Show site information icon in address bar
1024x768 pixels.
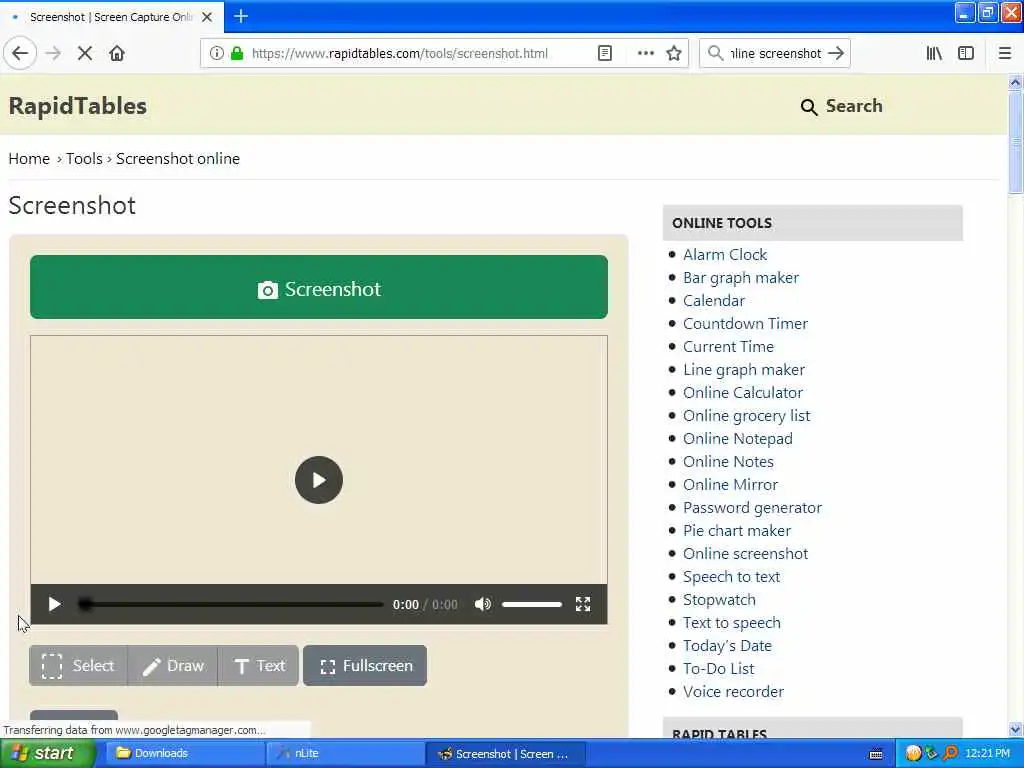[217, 53]
